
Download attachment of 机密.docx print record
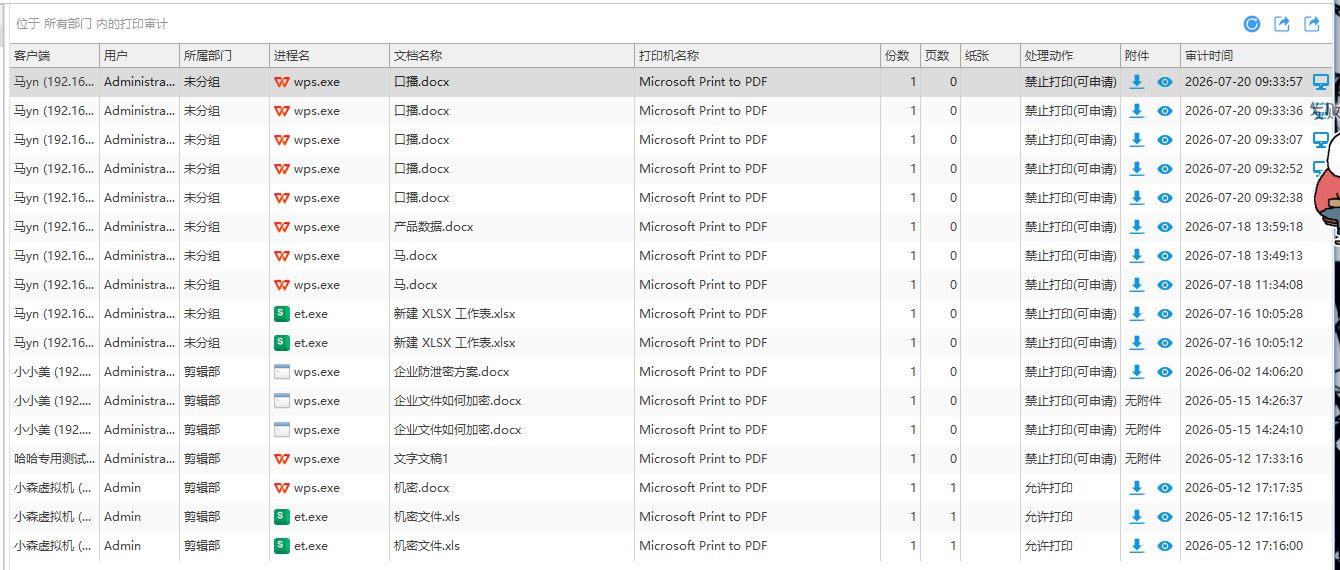[x=1137, y=488]
